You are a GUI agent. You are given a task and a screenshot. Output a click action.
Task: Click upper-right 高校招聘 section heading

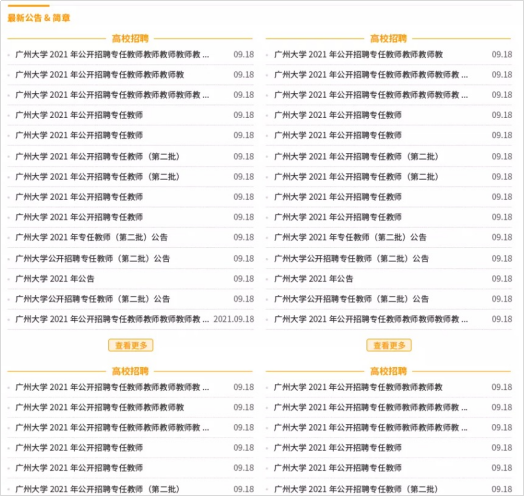(x=388, y=38)
